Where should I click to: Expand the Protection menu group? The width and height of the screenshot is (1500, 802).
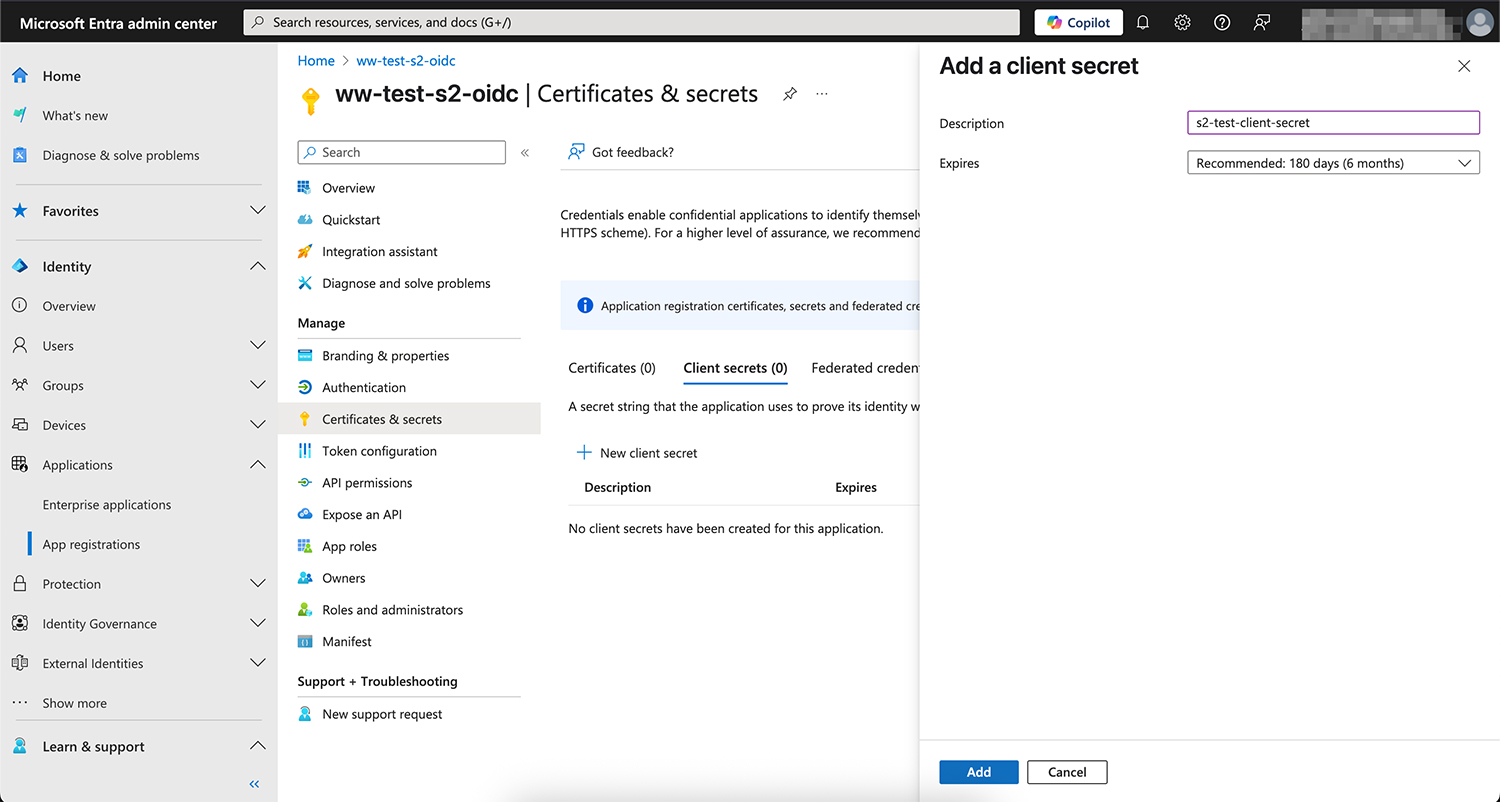point(257,584)
